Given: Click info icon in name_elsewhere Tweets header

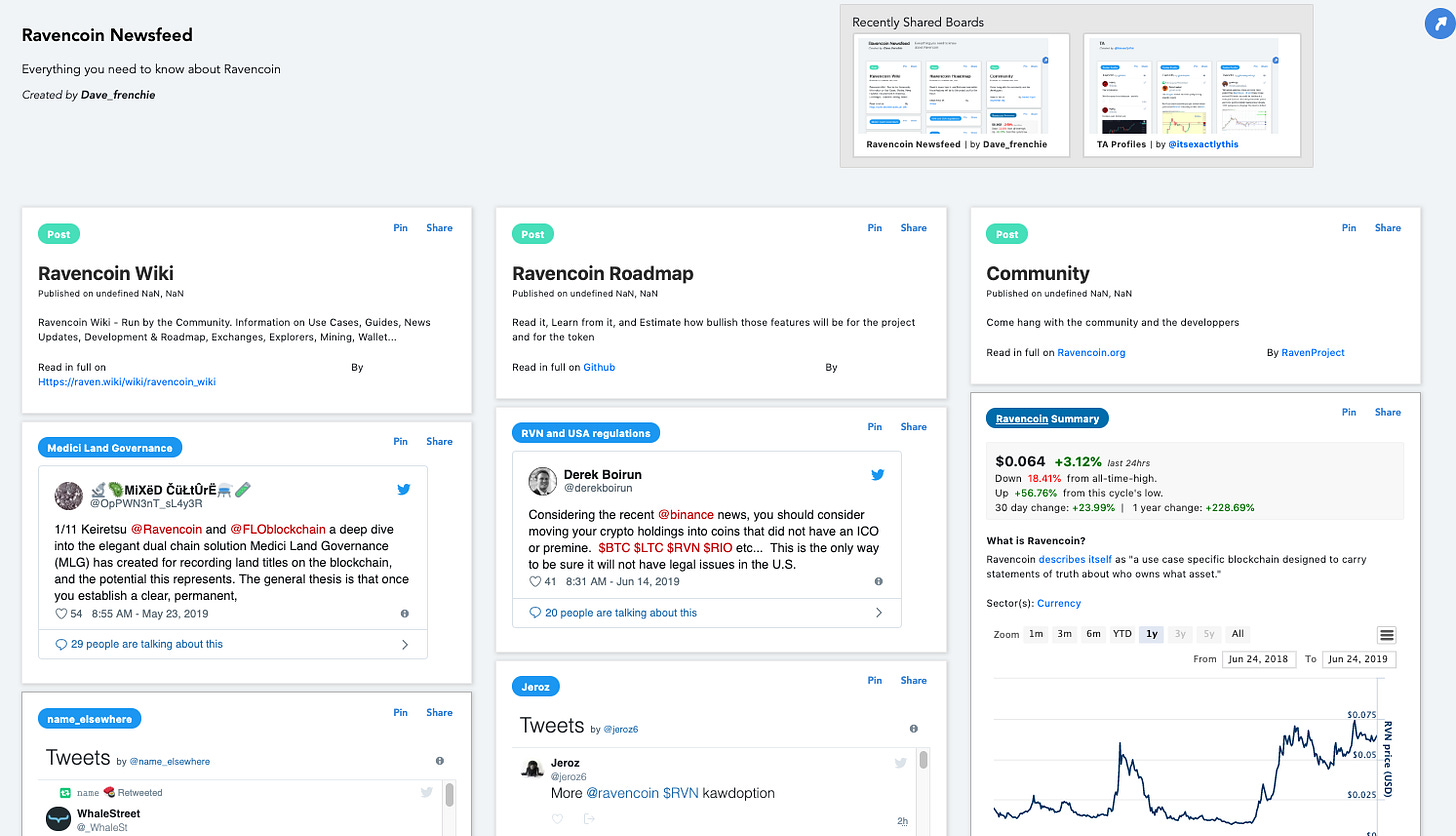Looking at the screenshot, I should point(439,761).
